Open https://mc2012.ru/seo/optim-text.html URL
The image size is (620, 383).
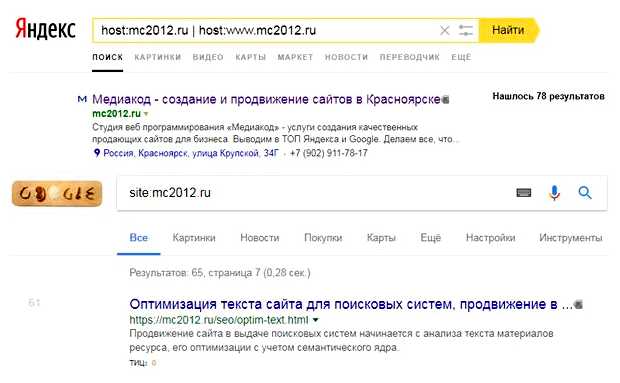(x=219, y=320)
